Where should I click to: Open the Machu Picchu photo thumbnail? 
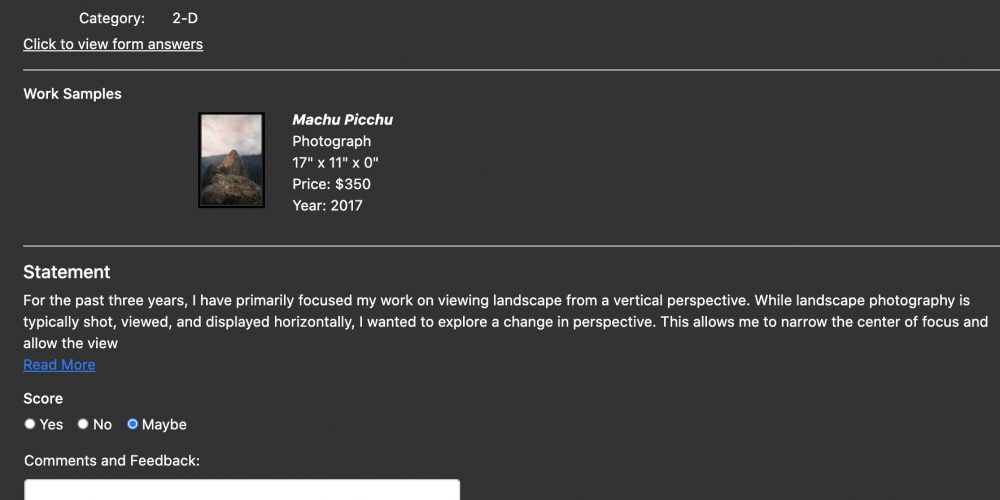(232, 160)
